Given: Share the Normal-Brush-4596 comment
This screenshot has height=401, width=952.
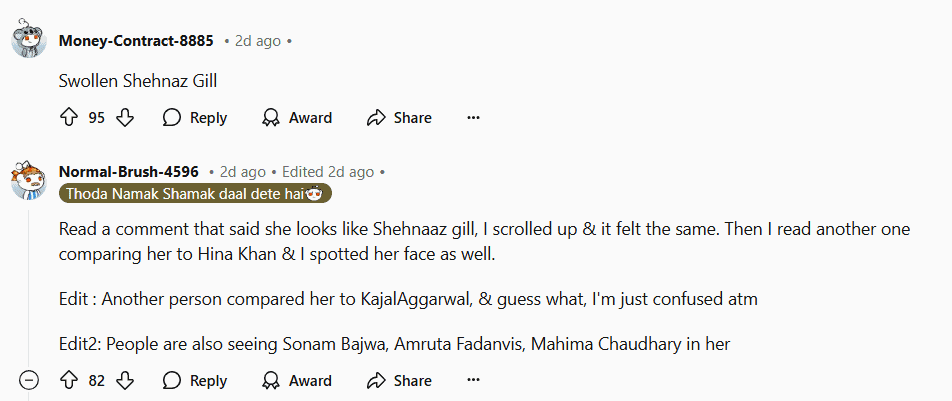Looking at the screenshot, I should click(399, 381).
